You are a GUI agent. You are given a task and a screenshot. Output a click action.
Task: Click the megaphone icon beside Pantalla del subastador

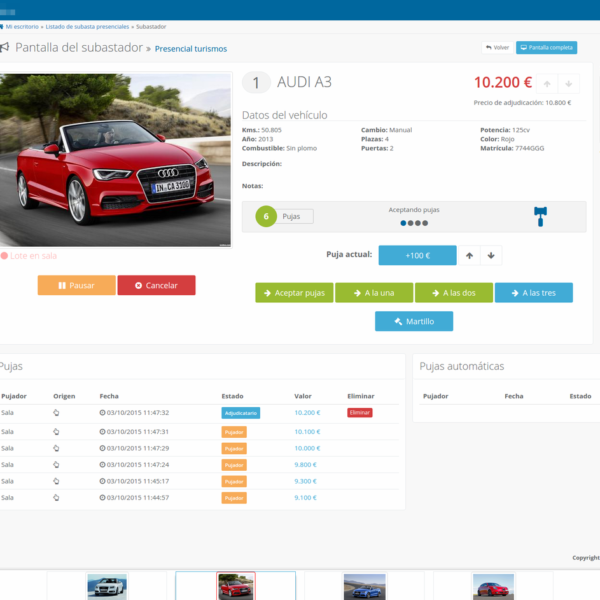(5, 48)
